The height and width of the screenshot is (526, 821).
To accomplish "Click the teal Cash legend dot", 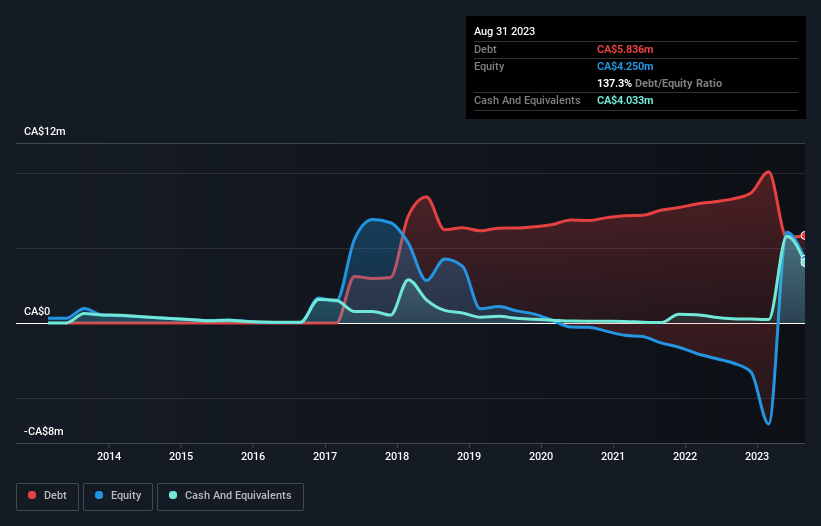I will [x=173, y=495].
